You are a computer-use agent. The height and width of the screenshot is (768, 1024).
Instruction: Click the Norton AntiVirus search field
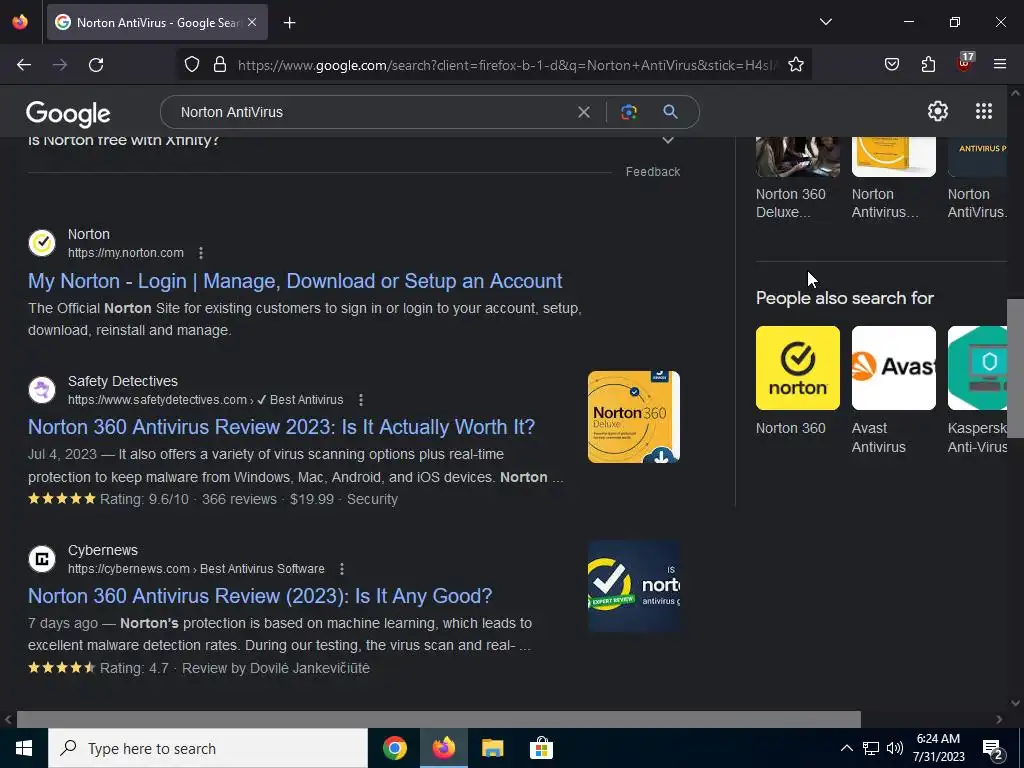pyautogui.click(x=372, y=112)
